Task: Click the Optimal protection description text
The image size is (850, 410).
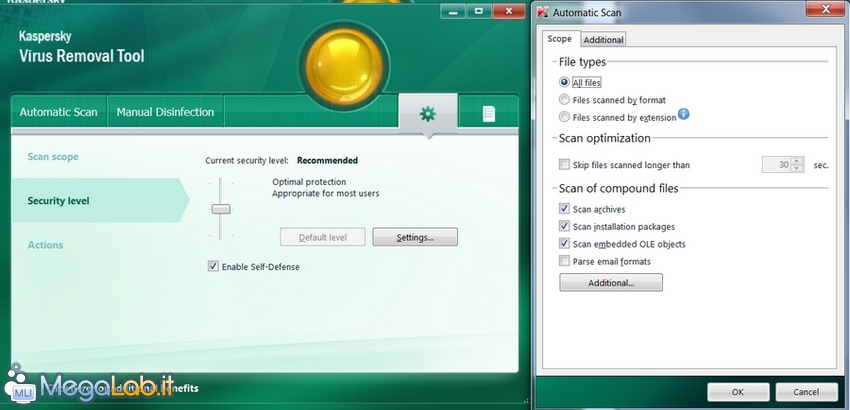Action: 309,182
